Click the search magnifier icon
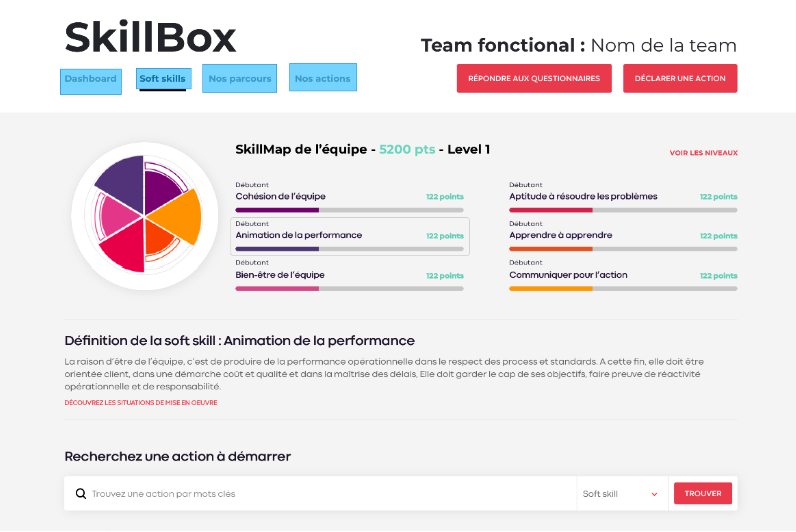 click(x=81, y=493)
